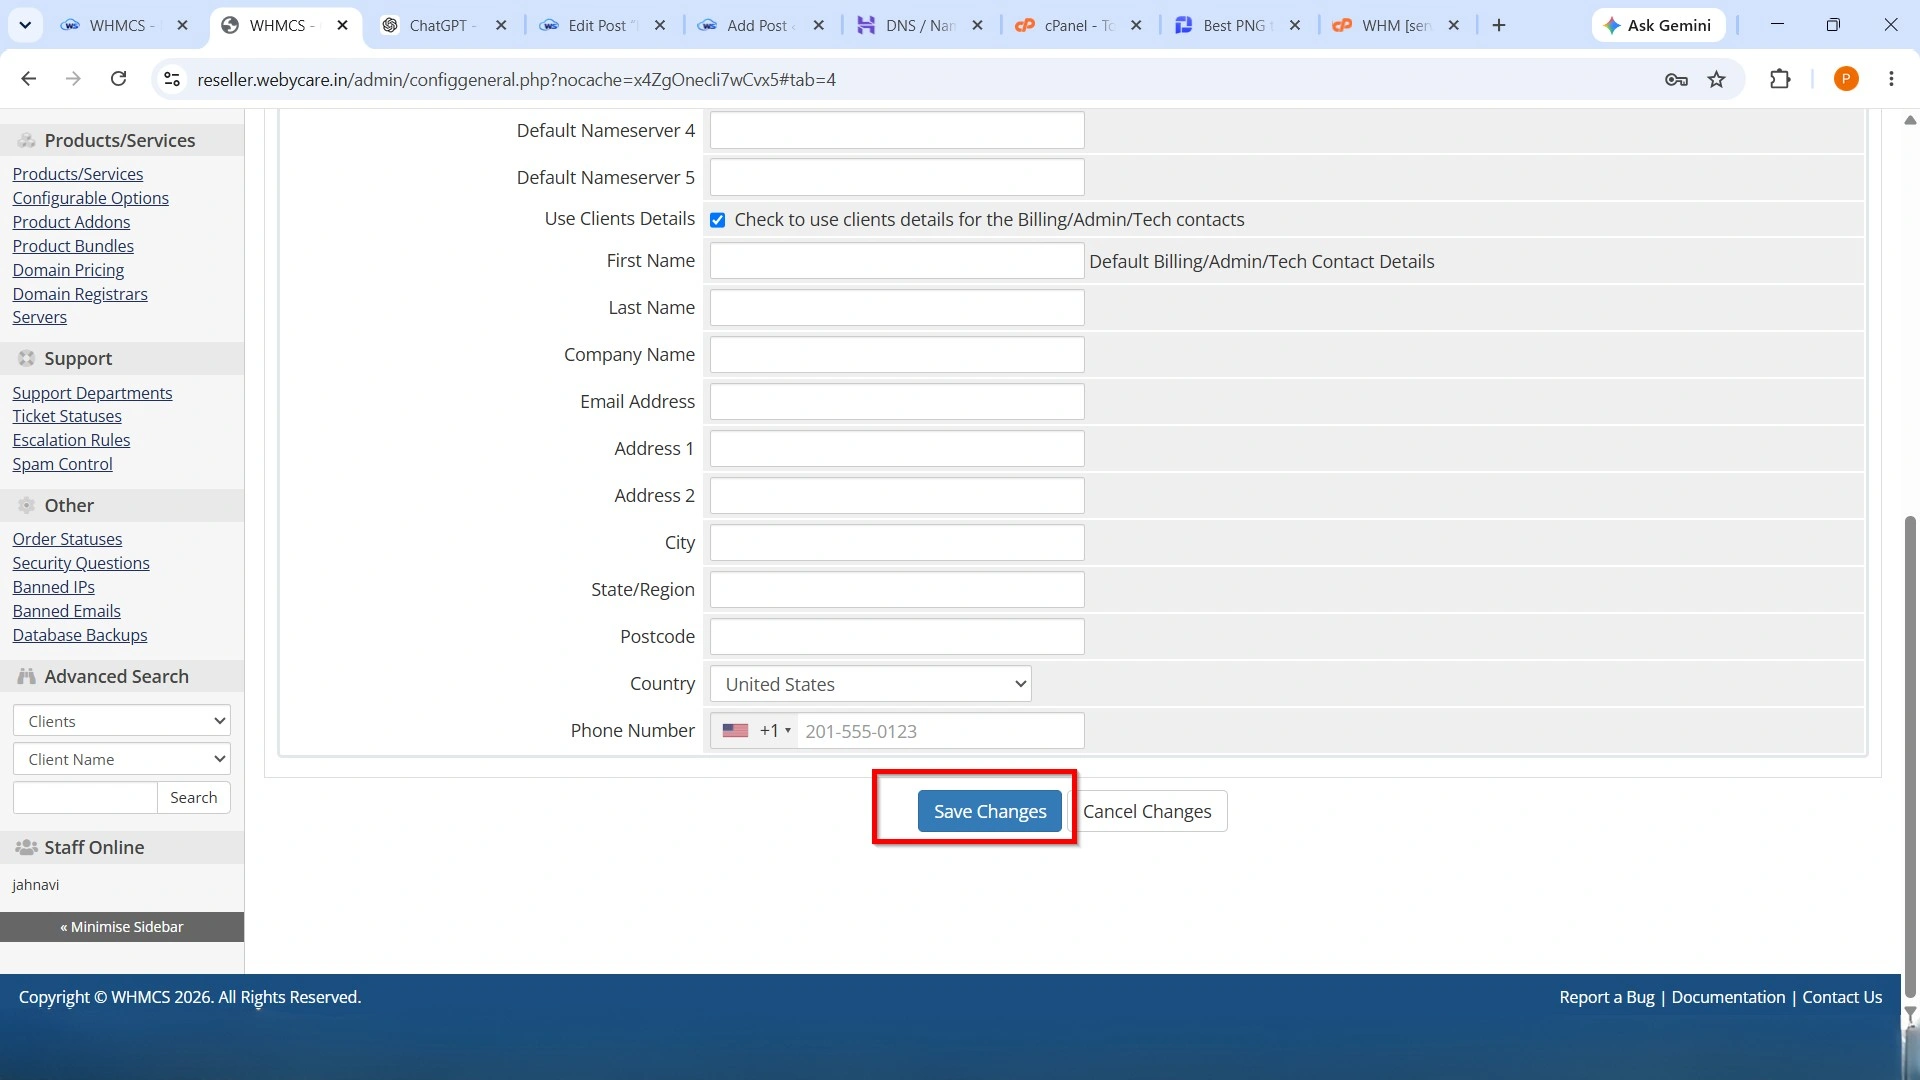Open the Chrome profile avatar
1920x1080 pixels.
tap(1846, 79)
